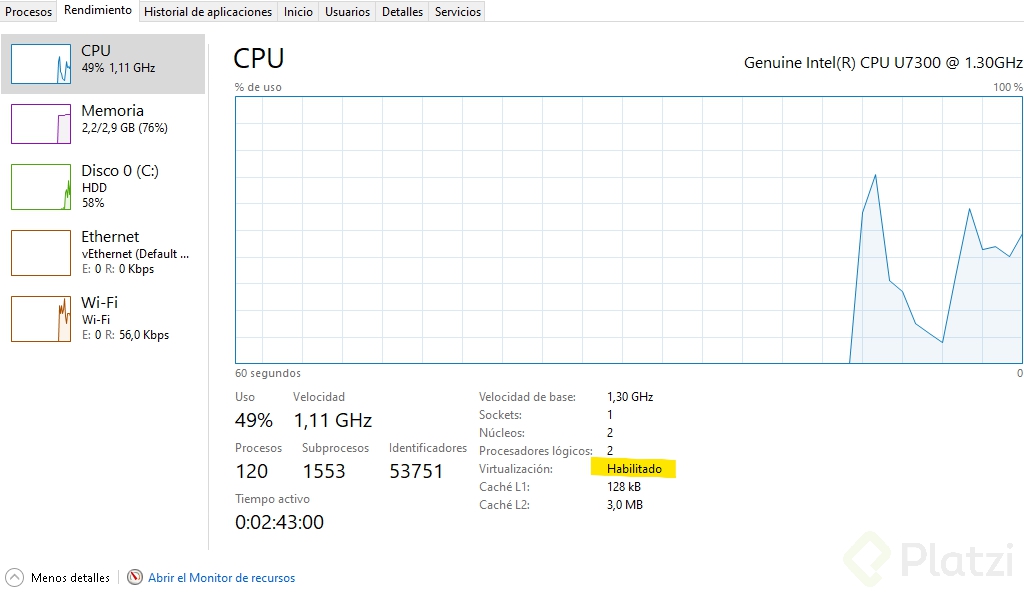Open the Servicios tab
1024x593 pixels.
(x=458, y=12)
